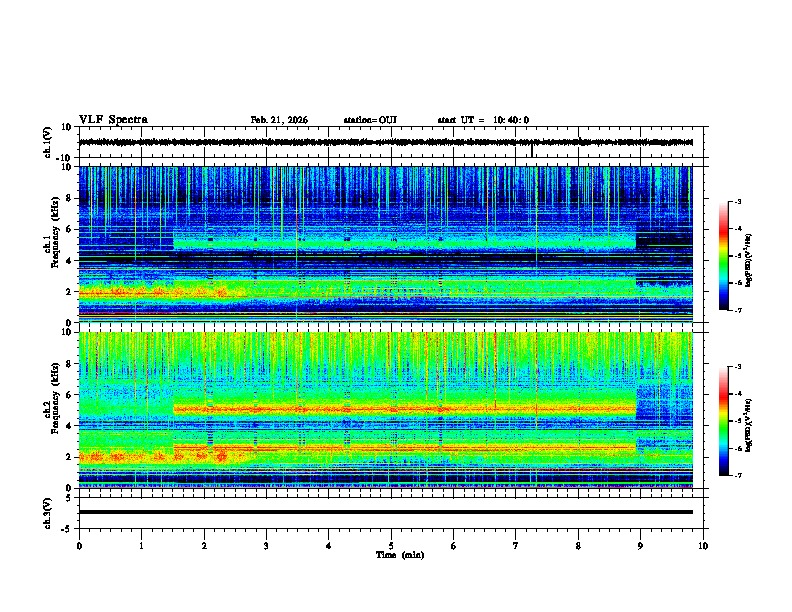Screen dimensions: 792x612
Task: Click the "5" tick on ch.3 voltage axis
Action: [69, 498]
